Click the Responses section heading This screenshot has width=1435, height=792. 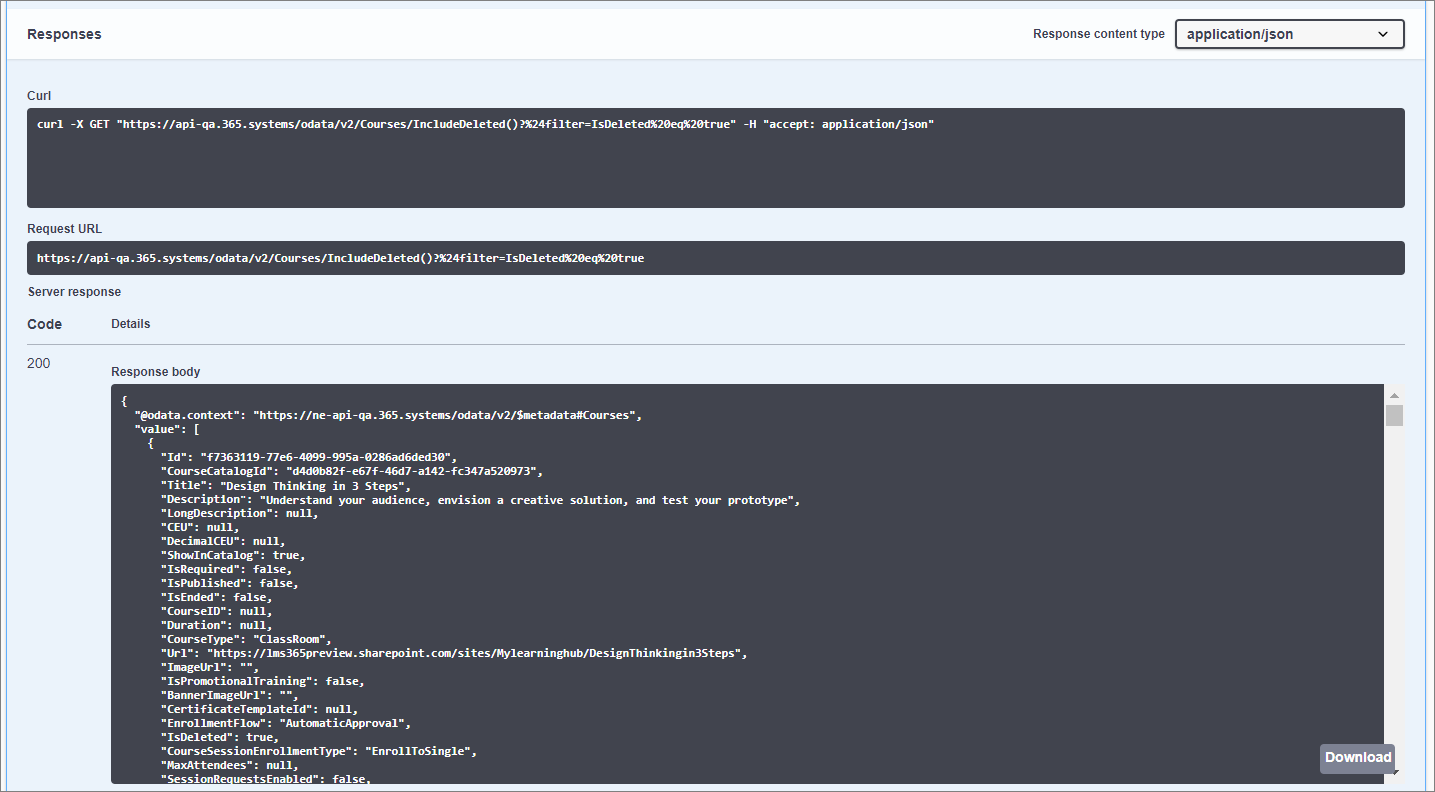(64, 34)
